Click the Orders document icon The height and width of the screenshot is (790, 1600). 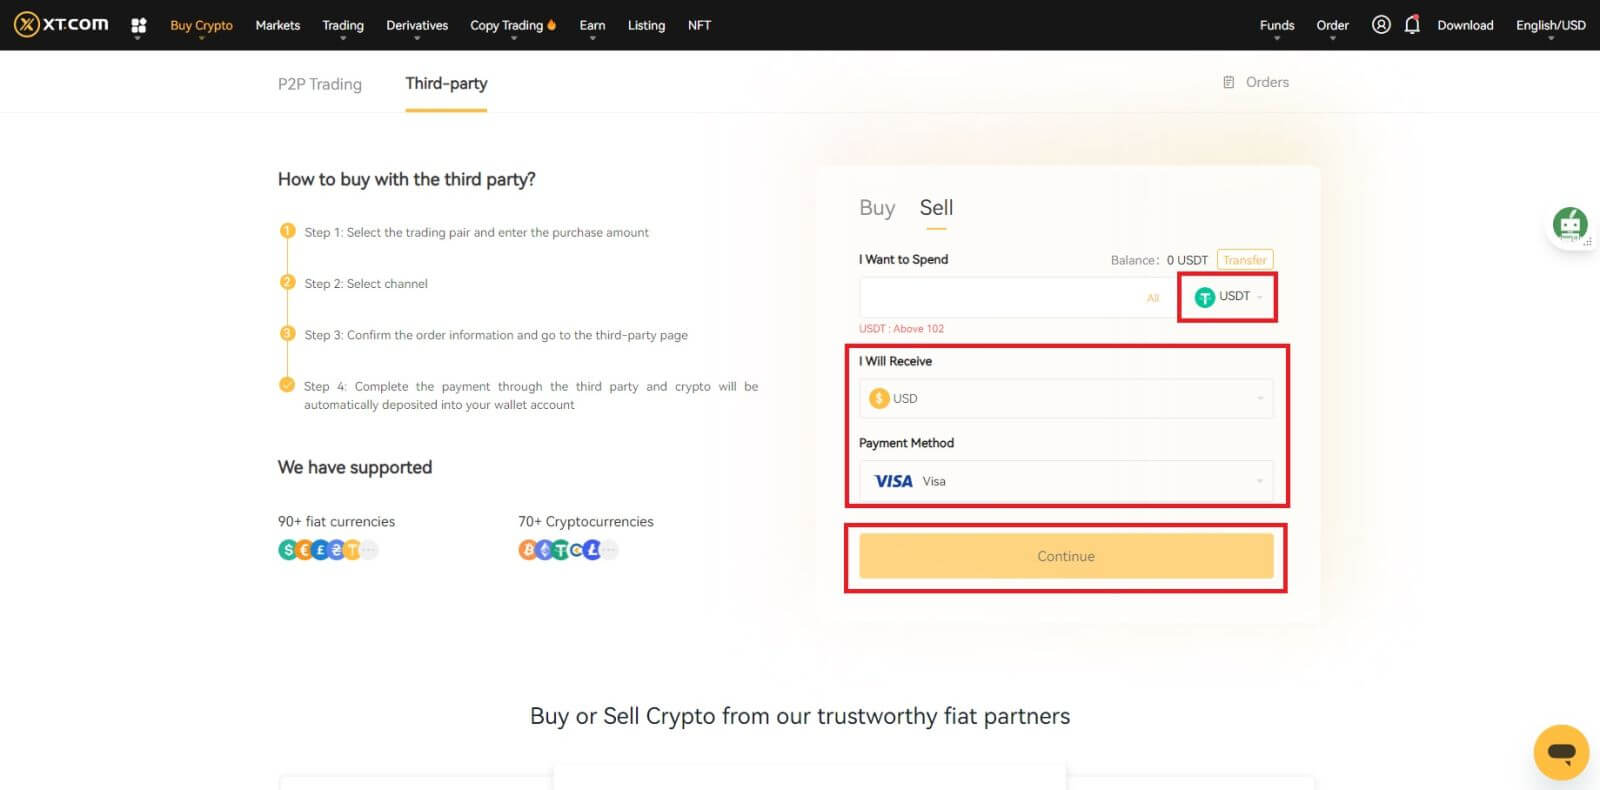click(x=1229, y=82)
